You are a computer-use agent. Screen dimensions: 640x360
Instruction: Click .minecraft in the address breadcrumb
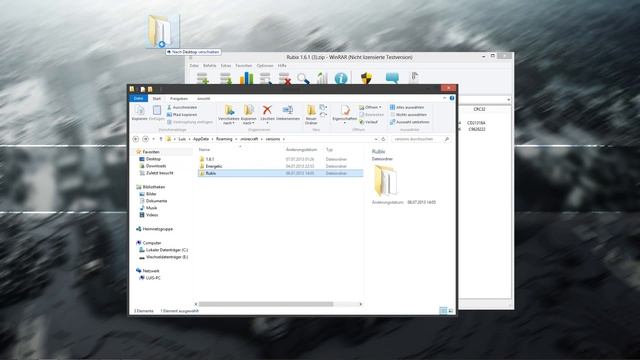tap(249, 139)
